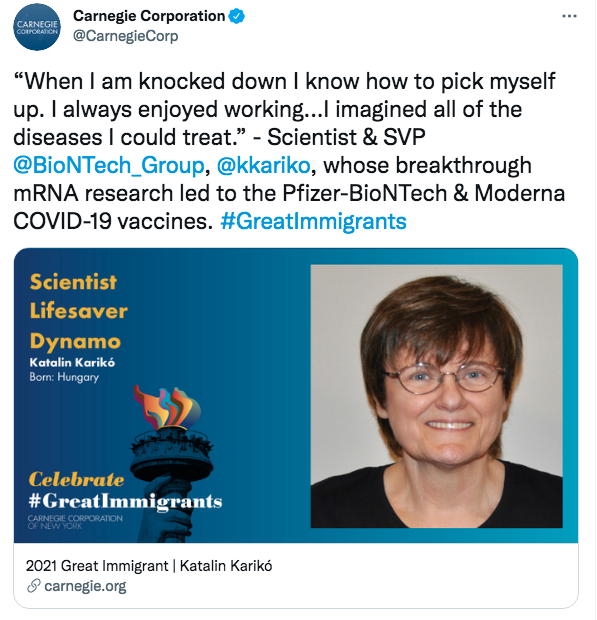Click the Katalin Karikó name on the card
This screenshot has width=597, height=620.
pos(72,363)
